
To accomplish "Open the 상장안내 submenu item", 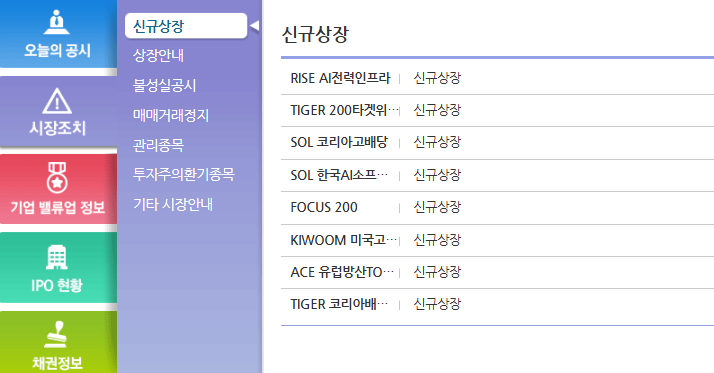I will (x=158, y=56).
